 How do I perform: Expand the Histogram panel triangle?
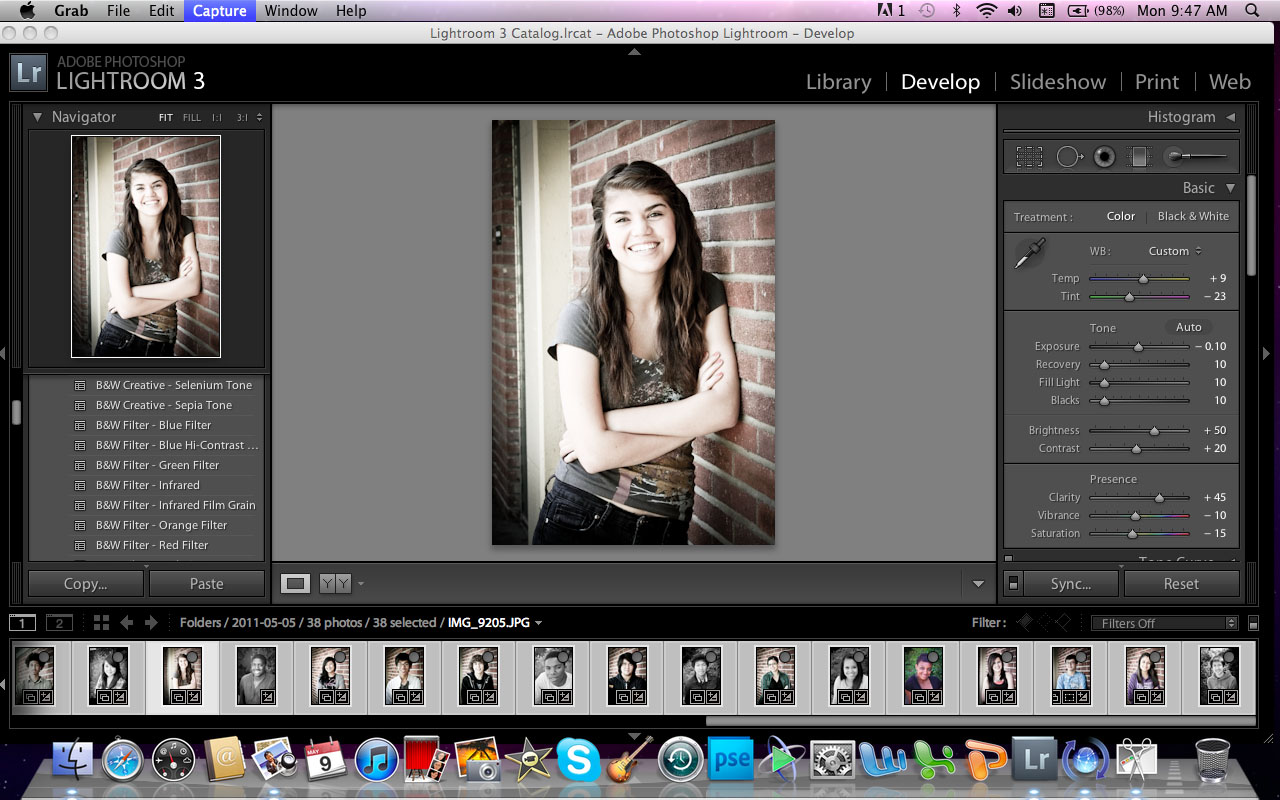pyautogui.click(x=1230, y=117)
